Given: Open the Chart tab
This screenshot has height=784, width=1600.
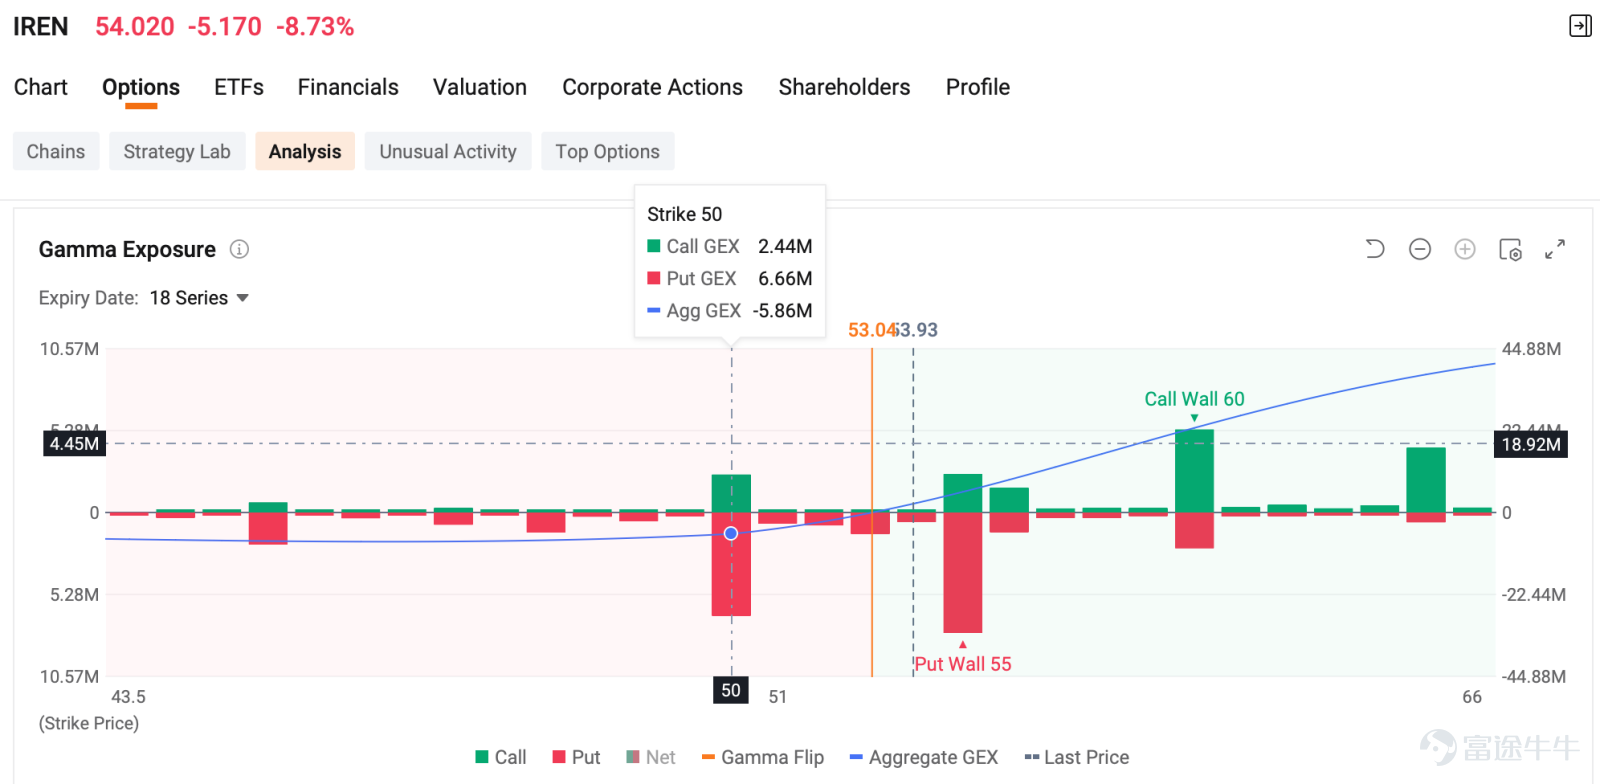Looking at the screenshot, I should coord(41,87).
